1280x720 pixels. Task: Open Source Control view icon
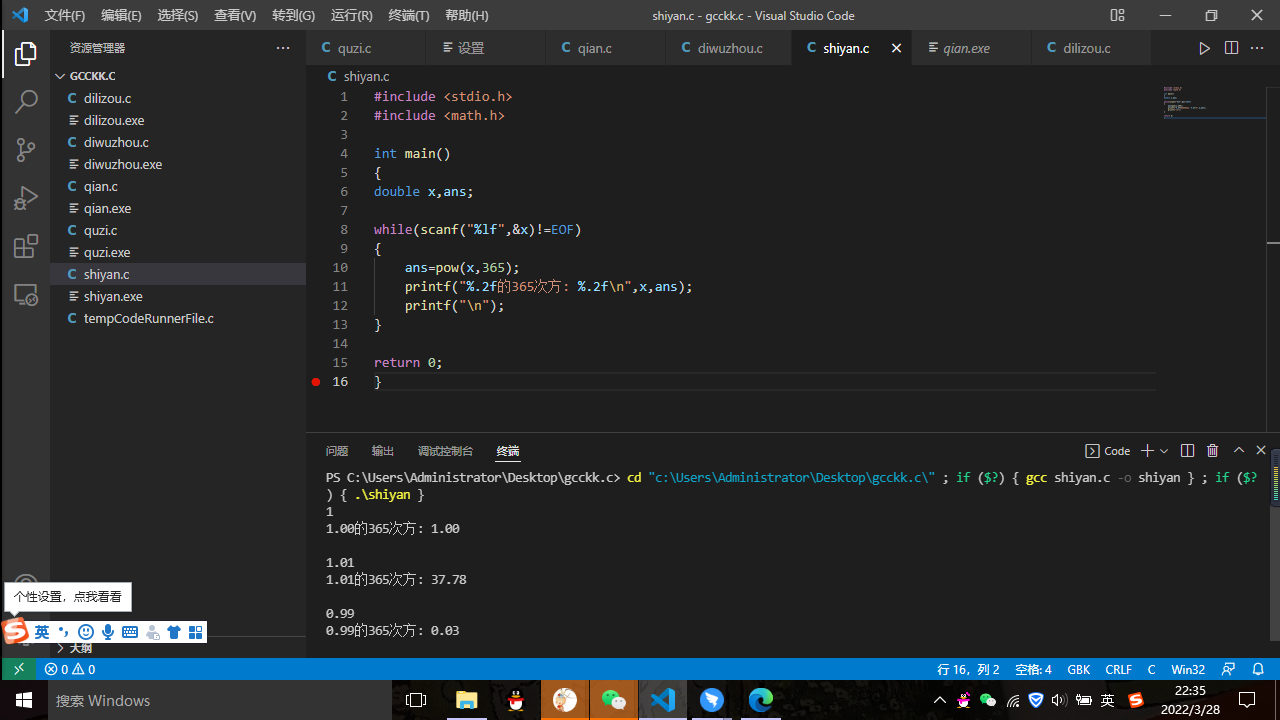pyautogui.click(x=26, y=150)
